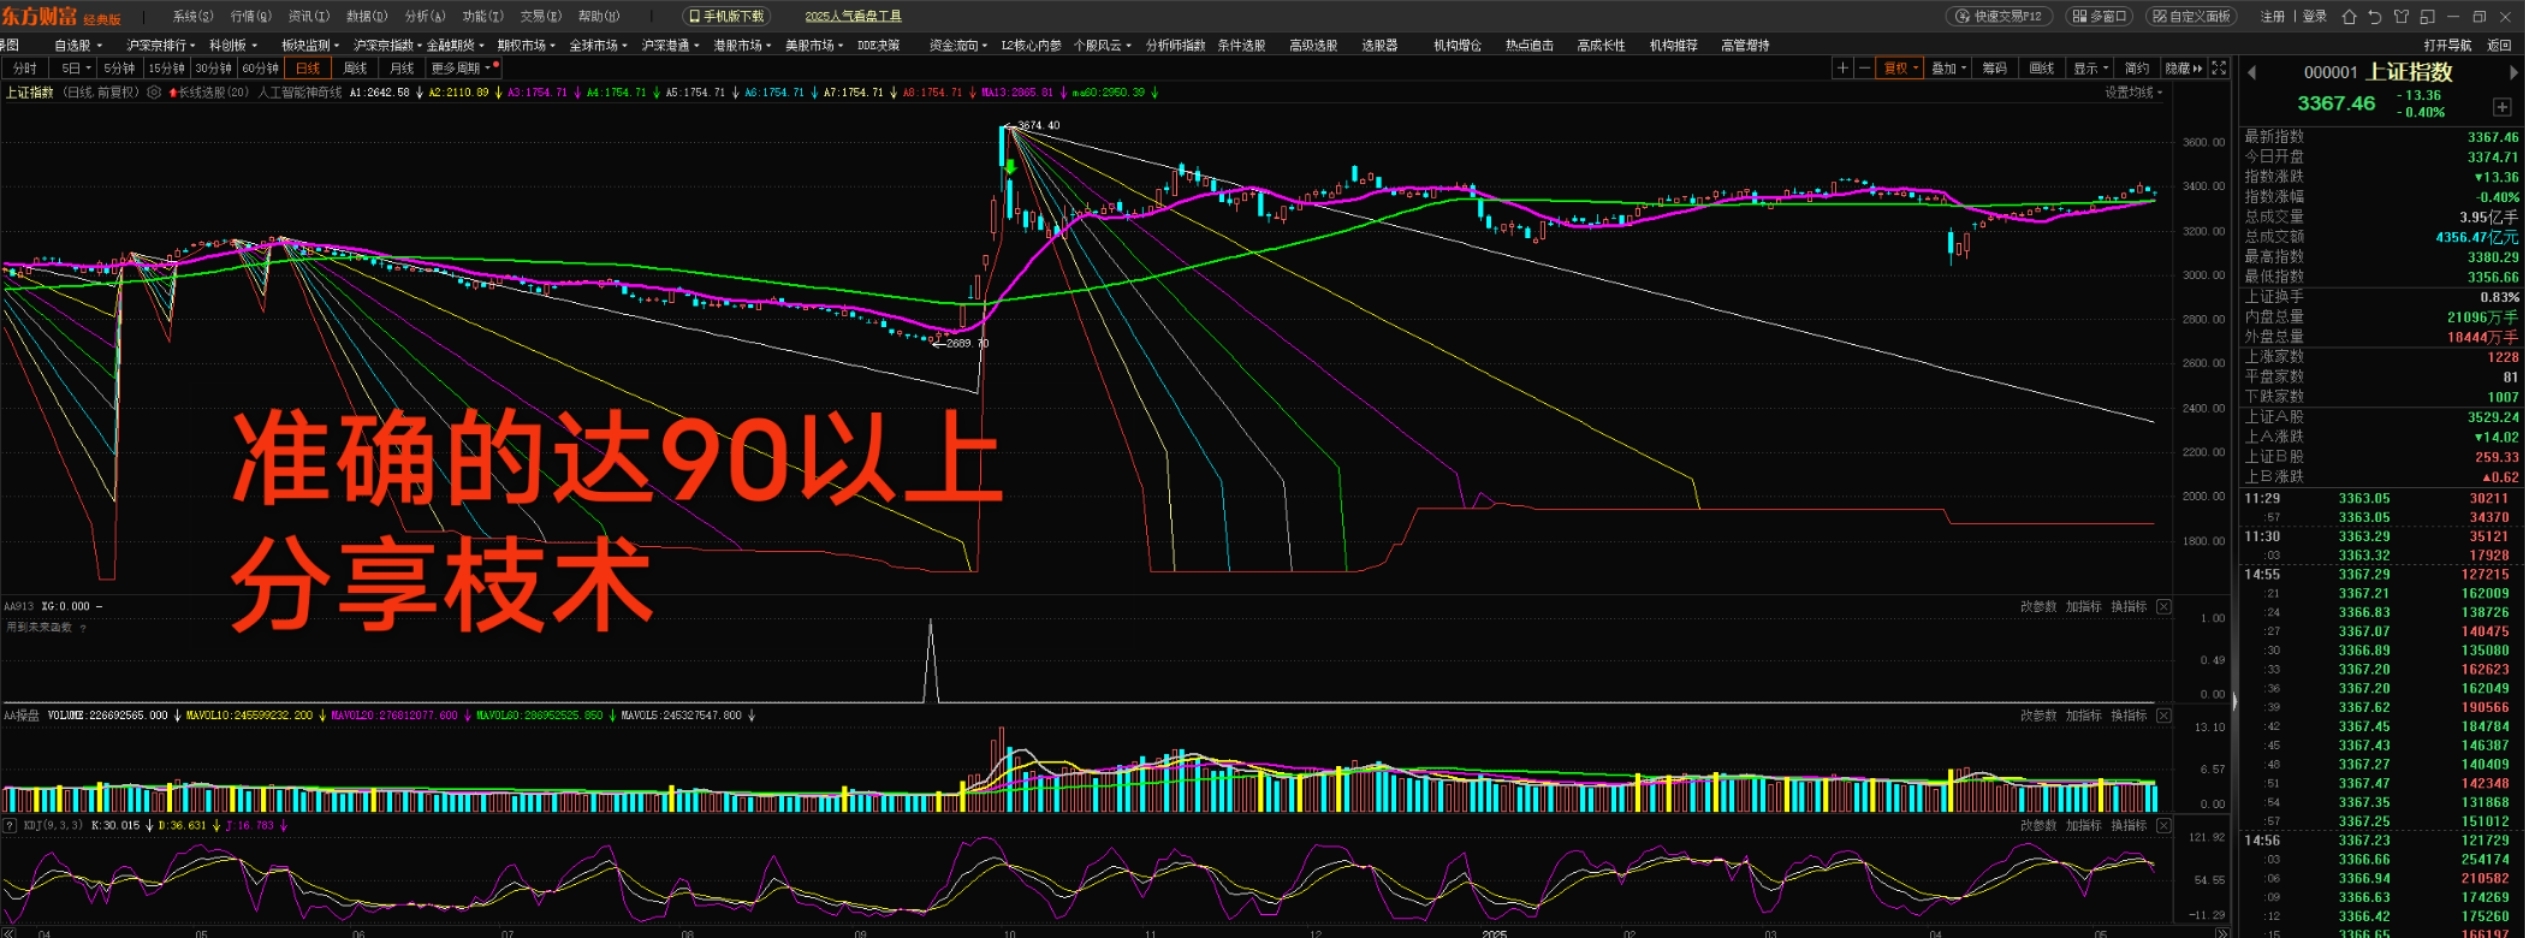Open 系统(S) menu
The height and width of the screenshot is (938, 2525).
pos(193,16)
